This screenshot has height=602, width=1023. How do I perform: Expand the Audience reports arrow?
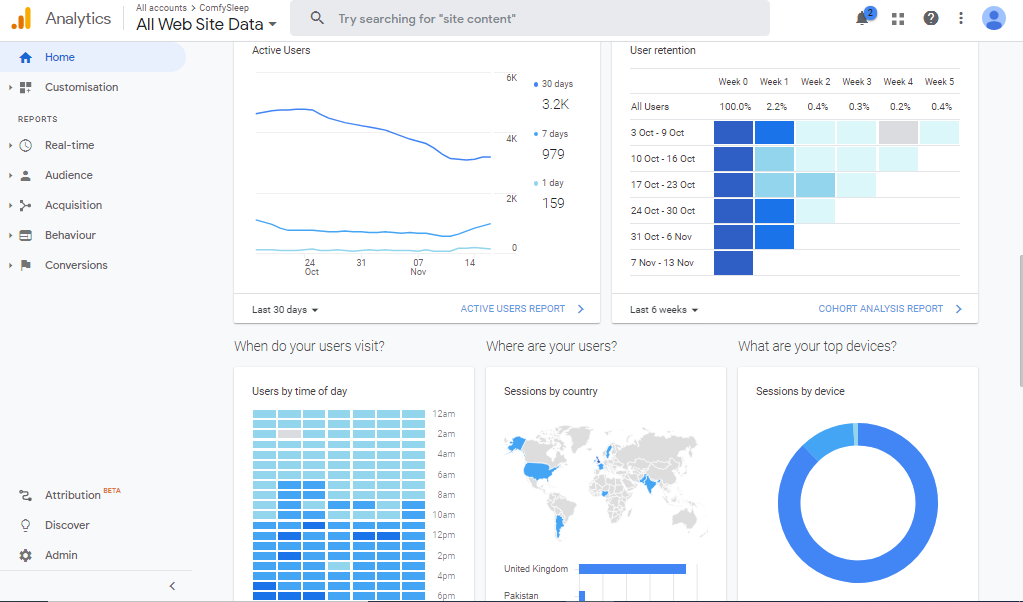pyautogui.click(x=10, y=175)
